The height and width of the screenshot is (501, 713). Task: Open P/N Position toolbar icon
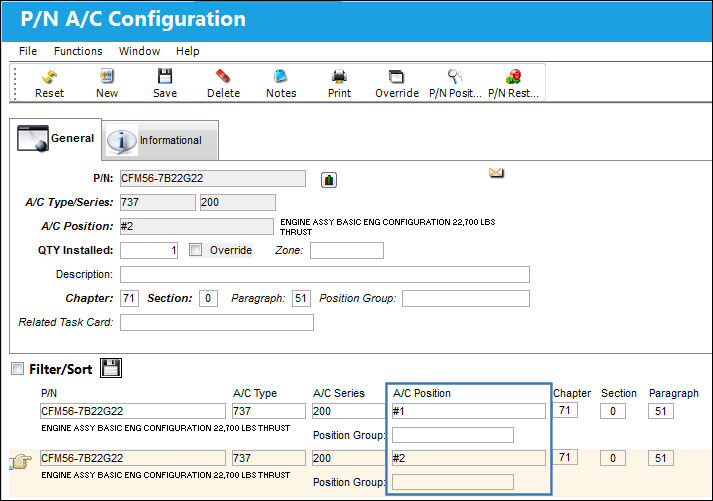click(x=455, y=76)
